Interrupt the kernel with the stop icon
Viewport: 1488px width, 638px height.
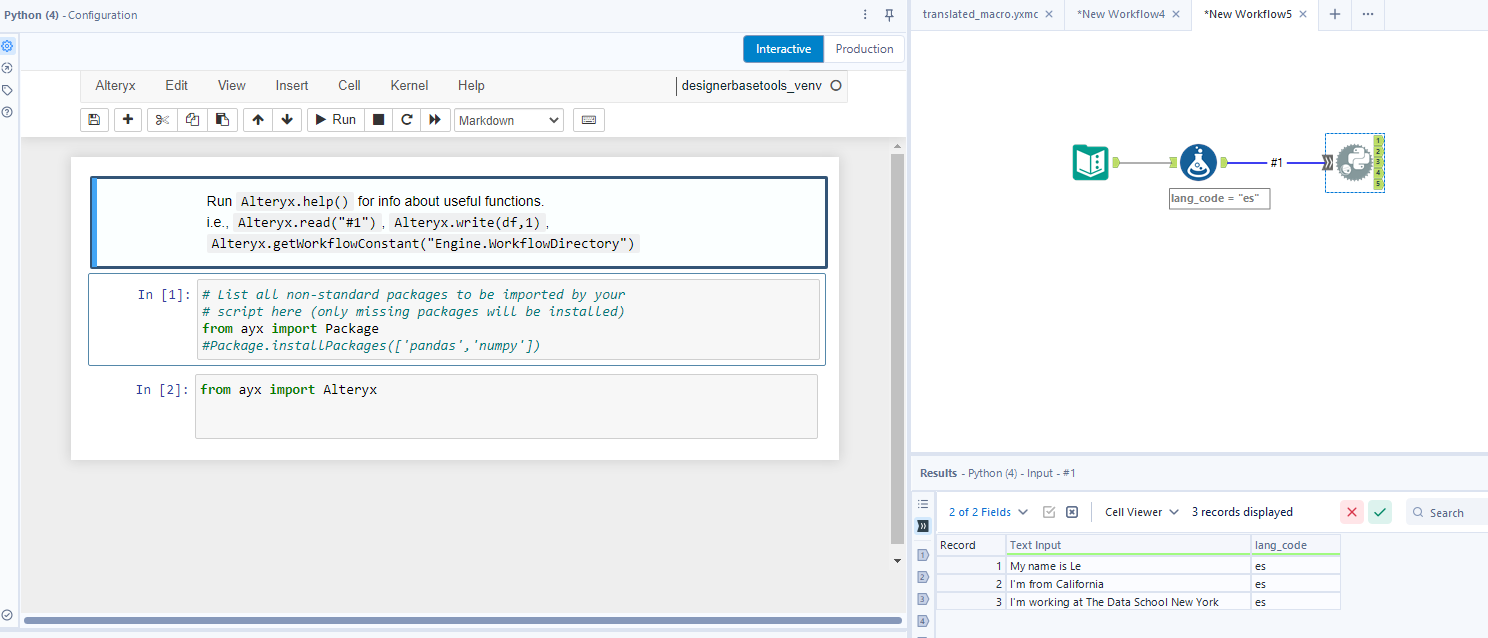[378, 120]
